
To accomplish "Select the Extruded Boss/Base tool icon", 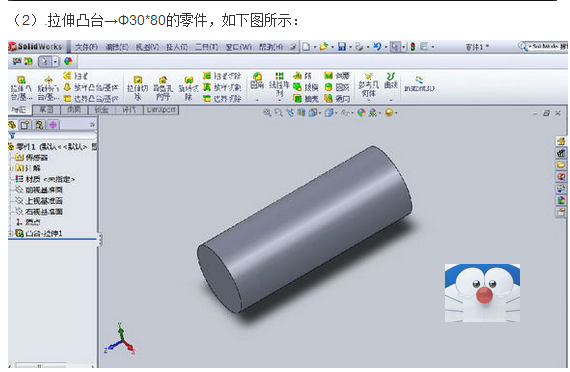I will coord(21,88).
